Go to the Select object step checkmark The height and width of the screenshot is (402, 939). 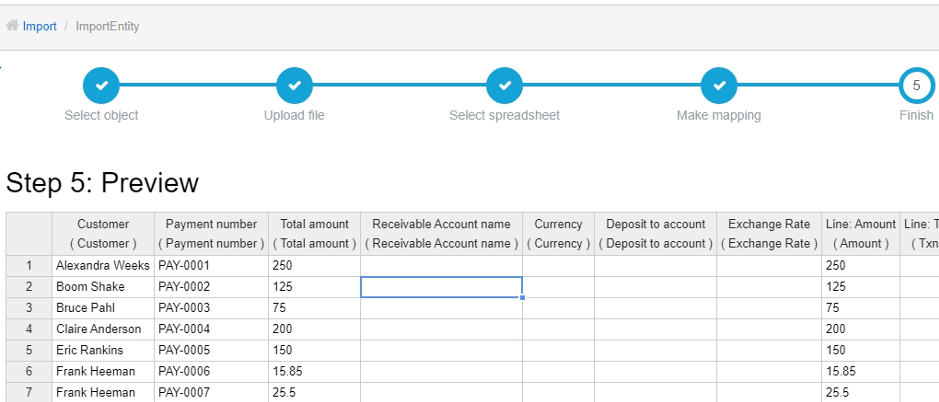point(101,86)
